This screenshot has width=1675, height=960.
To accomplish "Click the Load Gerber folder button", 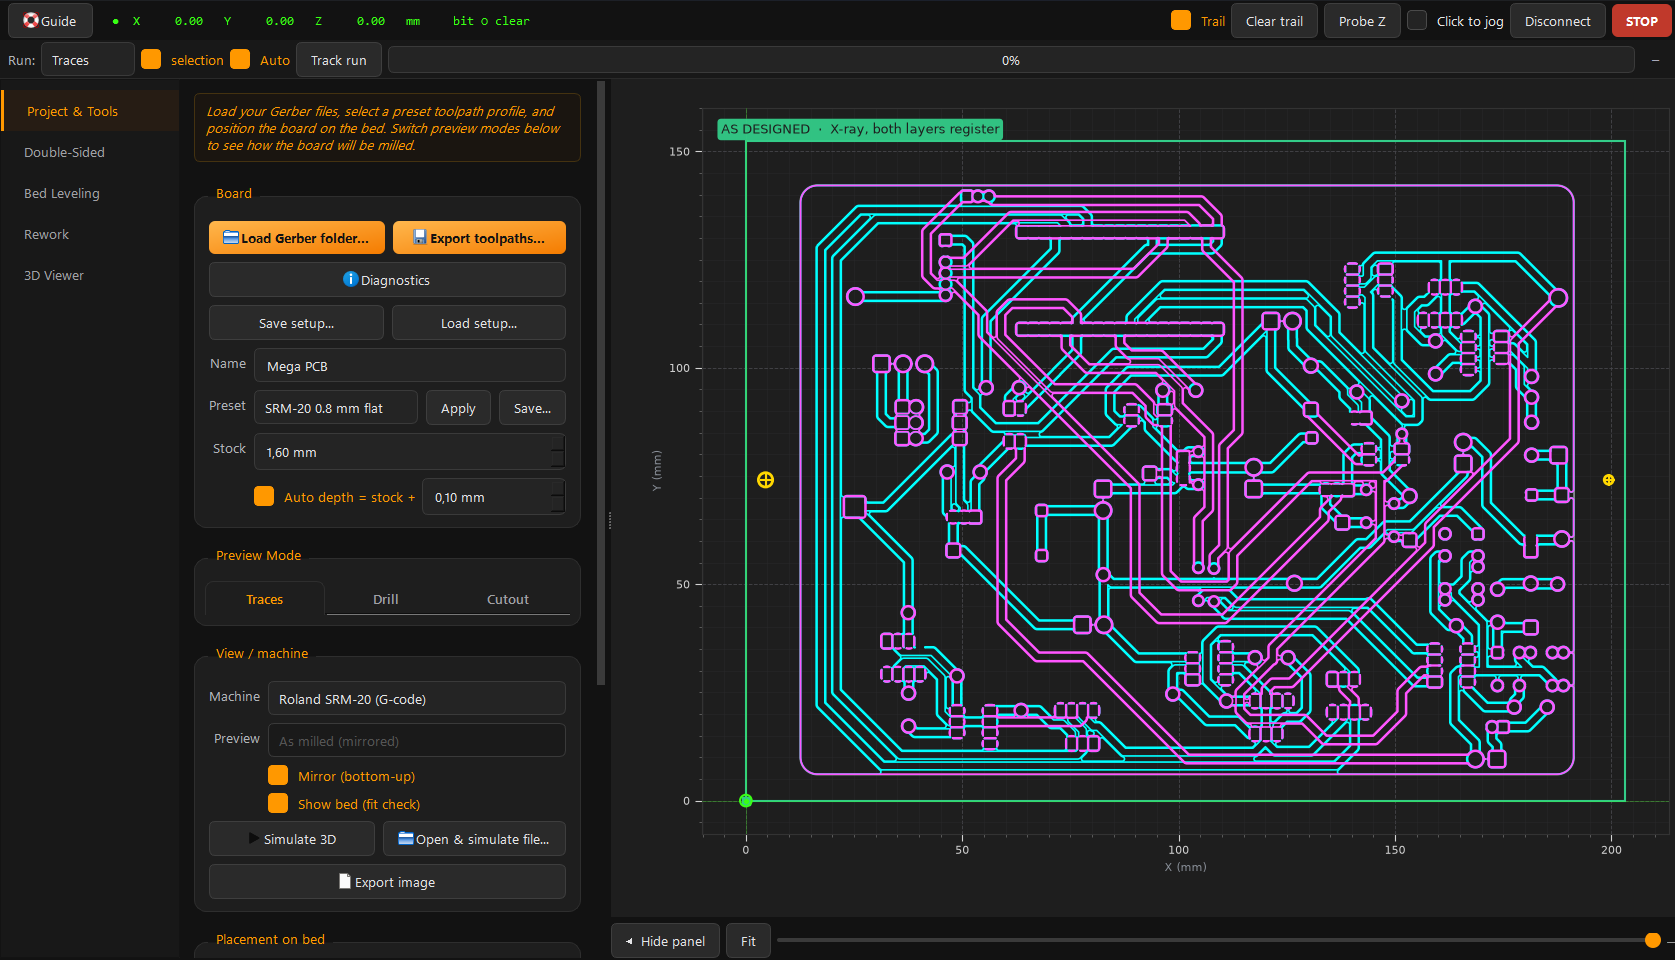I will click(x=297, y=238).
